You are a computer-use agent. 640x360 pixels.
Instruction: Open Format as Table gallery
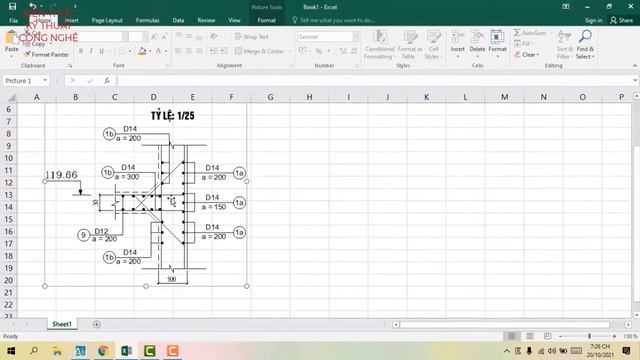pos(410,44)
